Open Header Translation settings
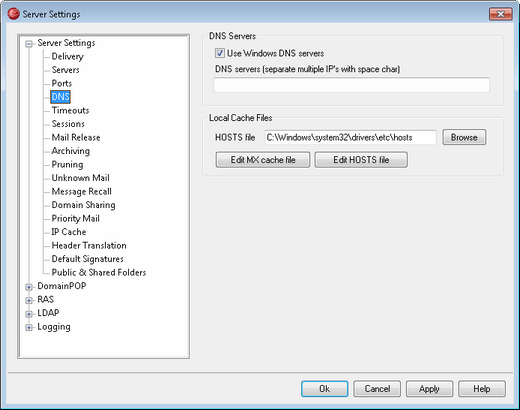This screenshot has height=410, width=520. coord(89,245)
